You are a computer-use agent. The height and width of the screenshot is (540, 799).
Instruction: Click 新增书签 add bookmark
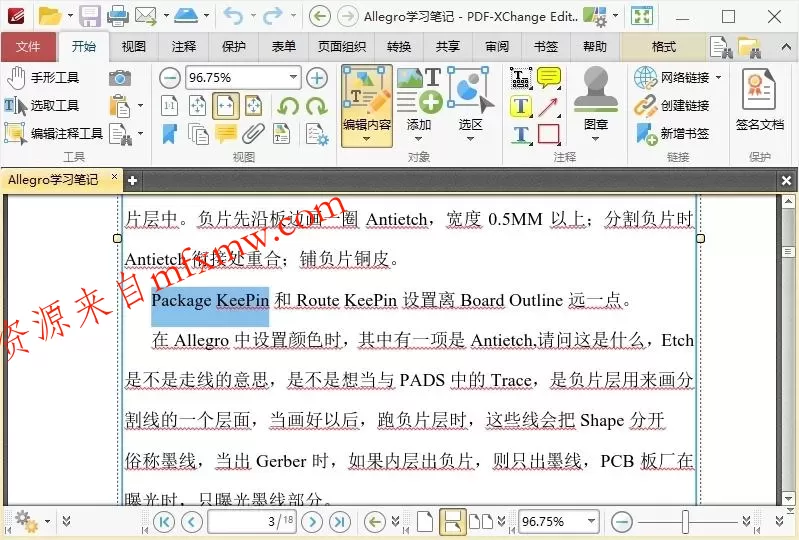672,133
